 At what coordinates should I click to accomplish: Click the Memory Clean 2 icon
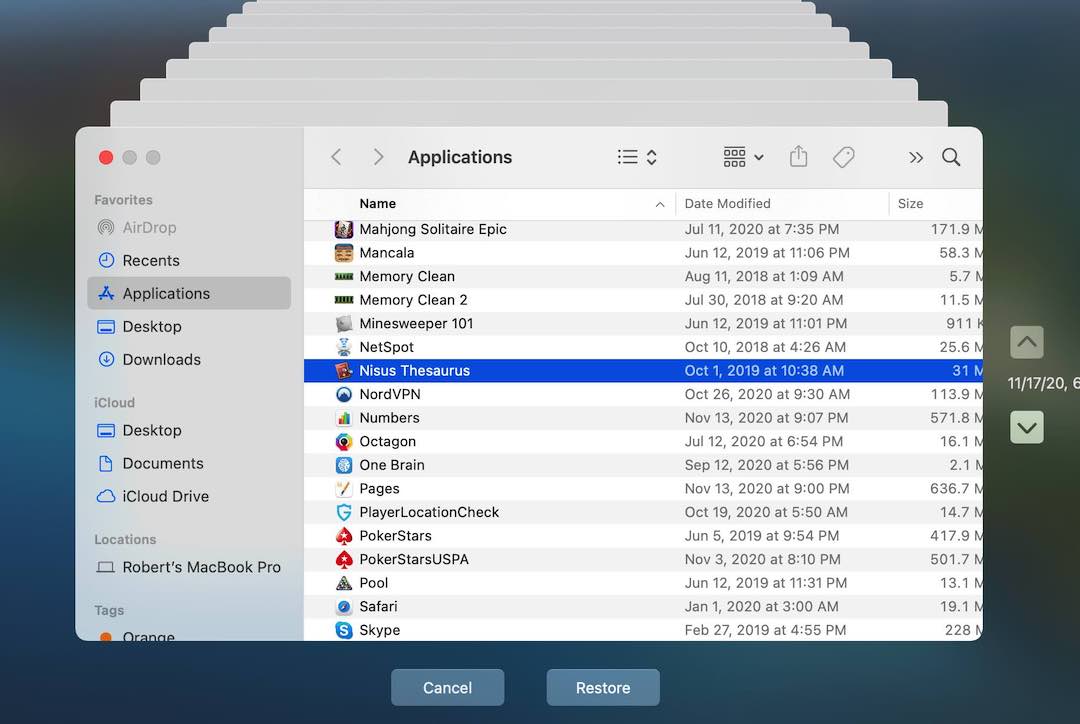click(x=344, y=300)
